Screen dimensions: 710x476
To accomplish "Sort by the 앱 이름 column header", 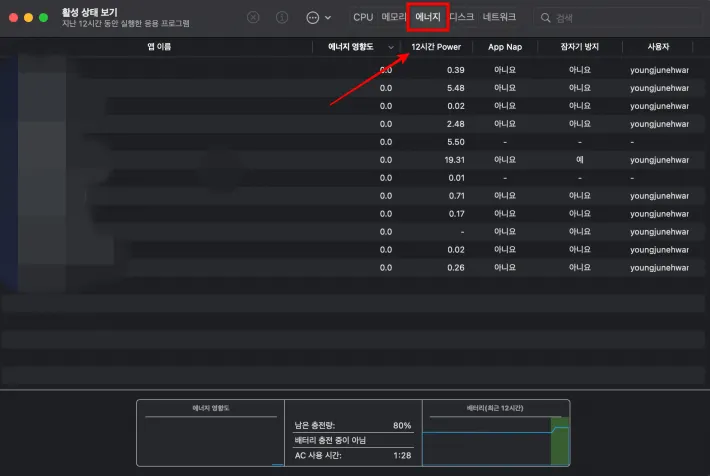I will click(x=159, y=47).
